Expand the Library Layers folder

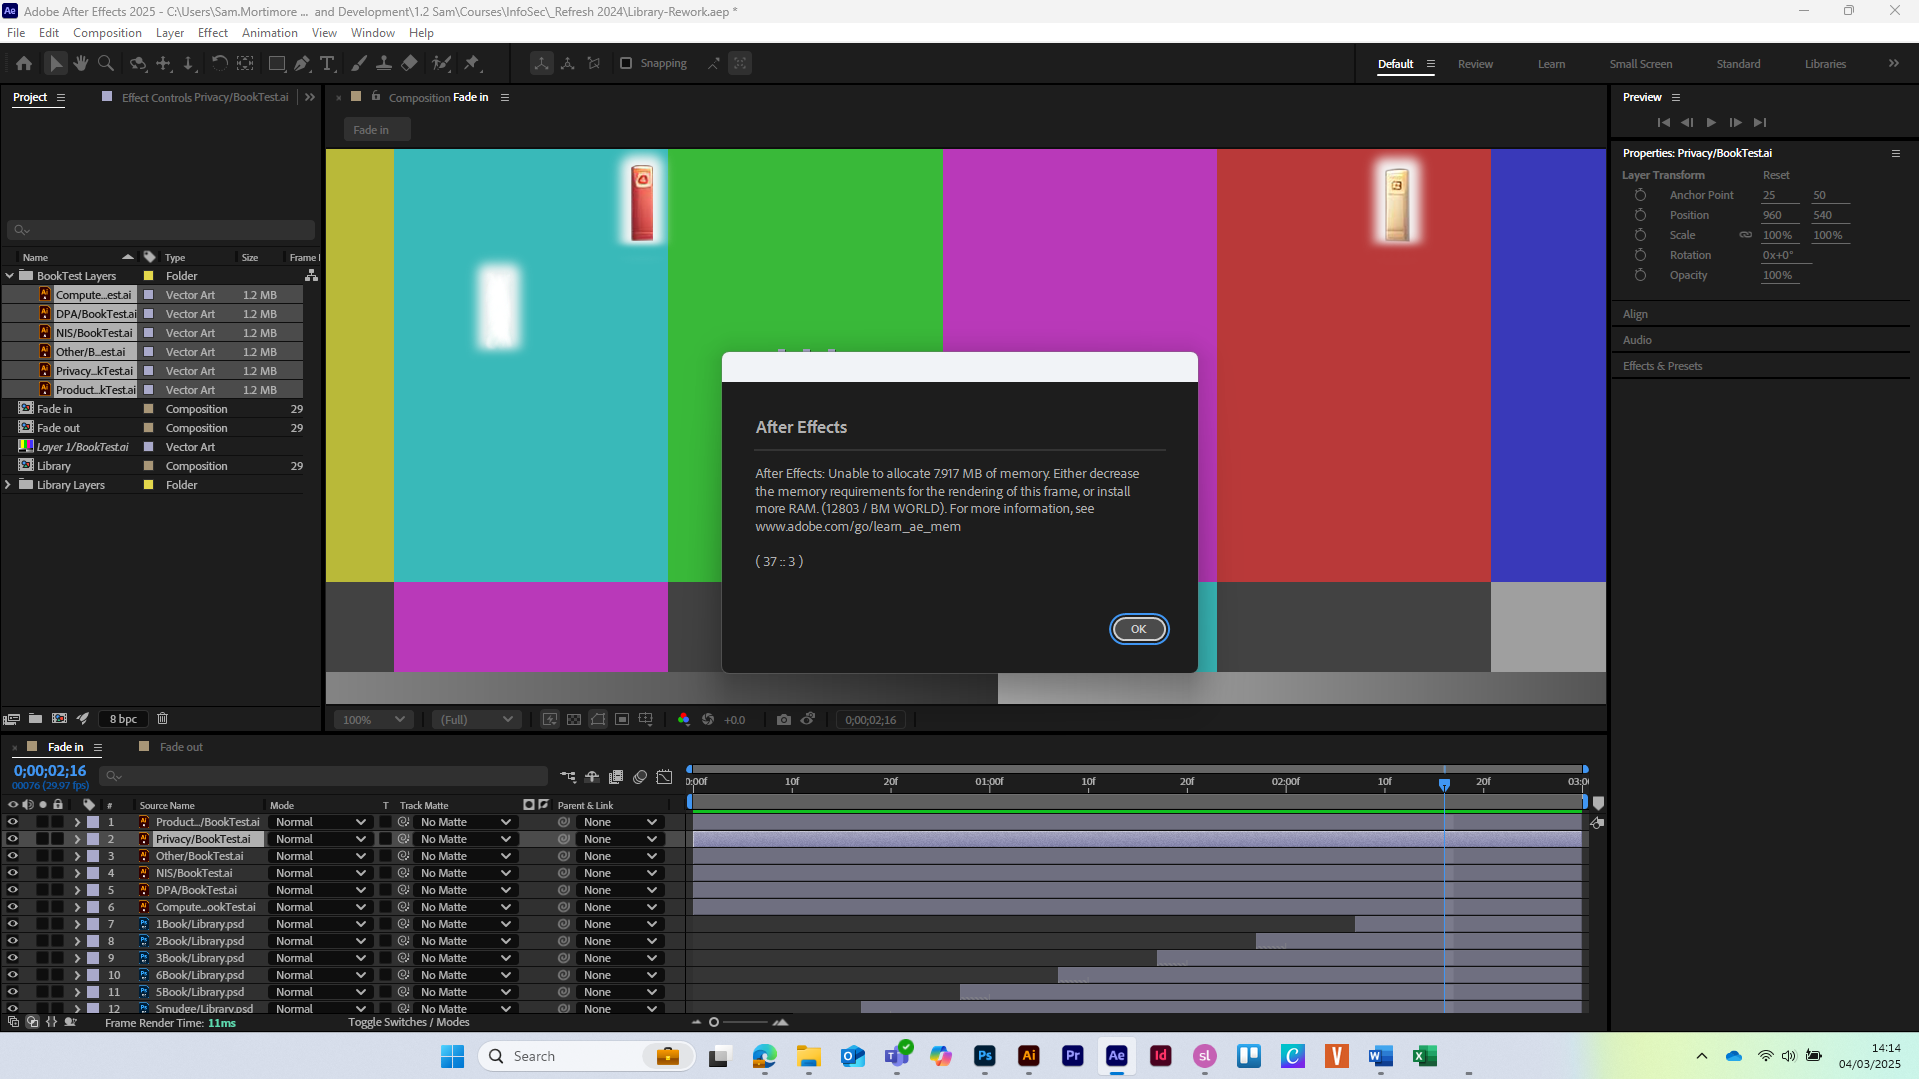click(8, 485)
